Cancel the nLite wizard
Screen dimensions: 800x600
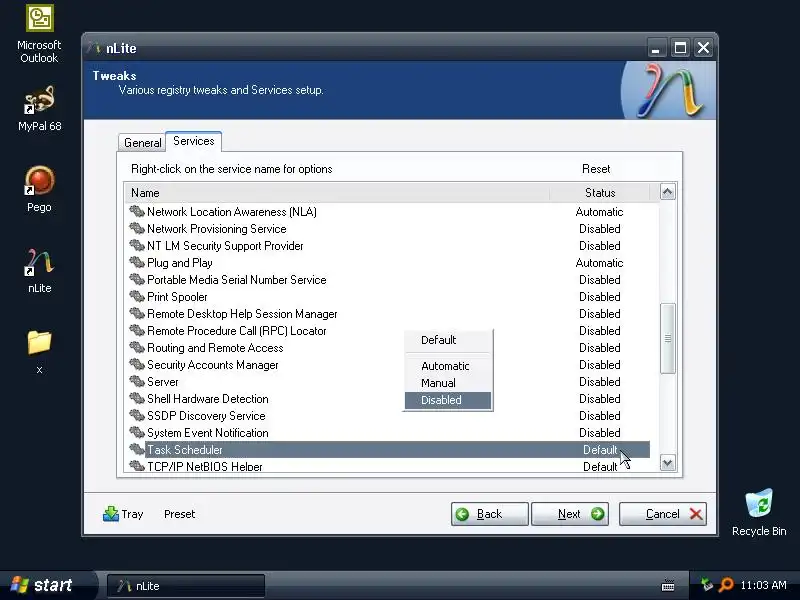click(663, 514)
